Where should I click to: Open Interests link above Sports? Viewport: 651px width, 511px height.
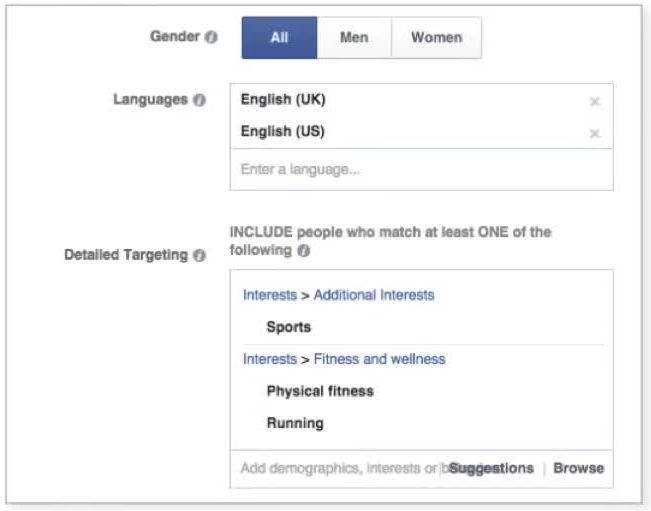pos(270,295)
